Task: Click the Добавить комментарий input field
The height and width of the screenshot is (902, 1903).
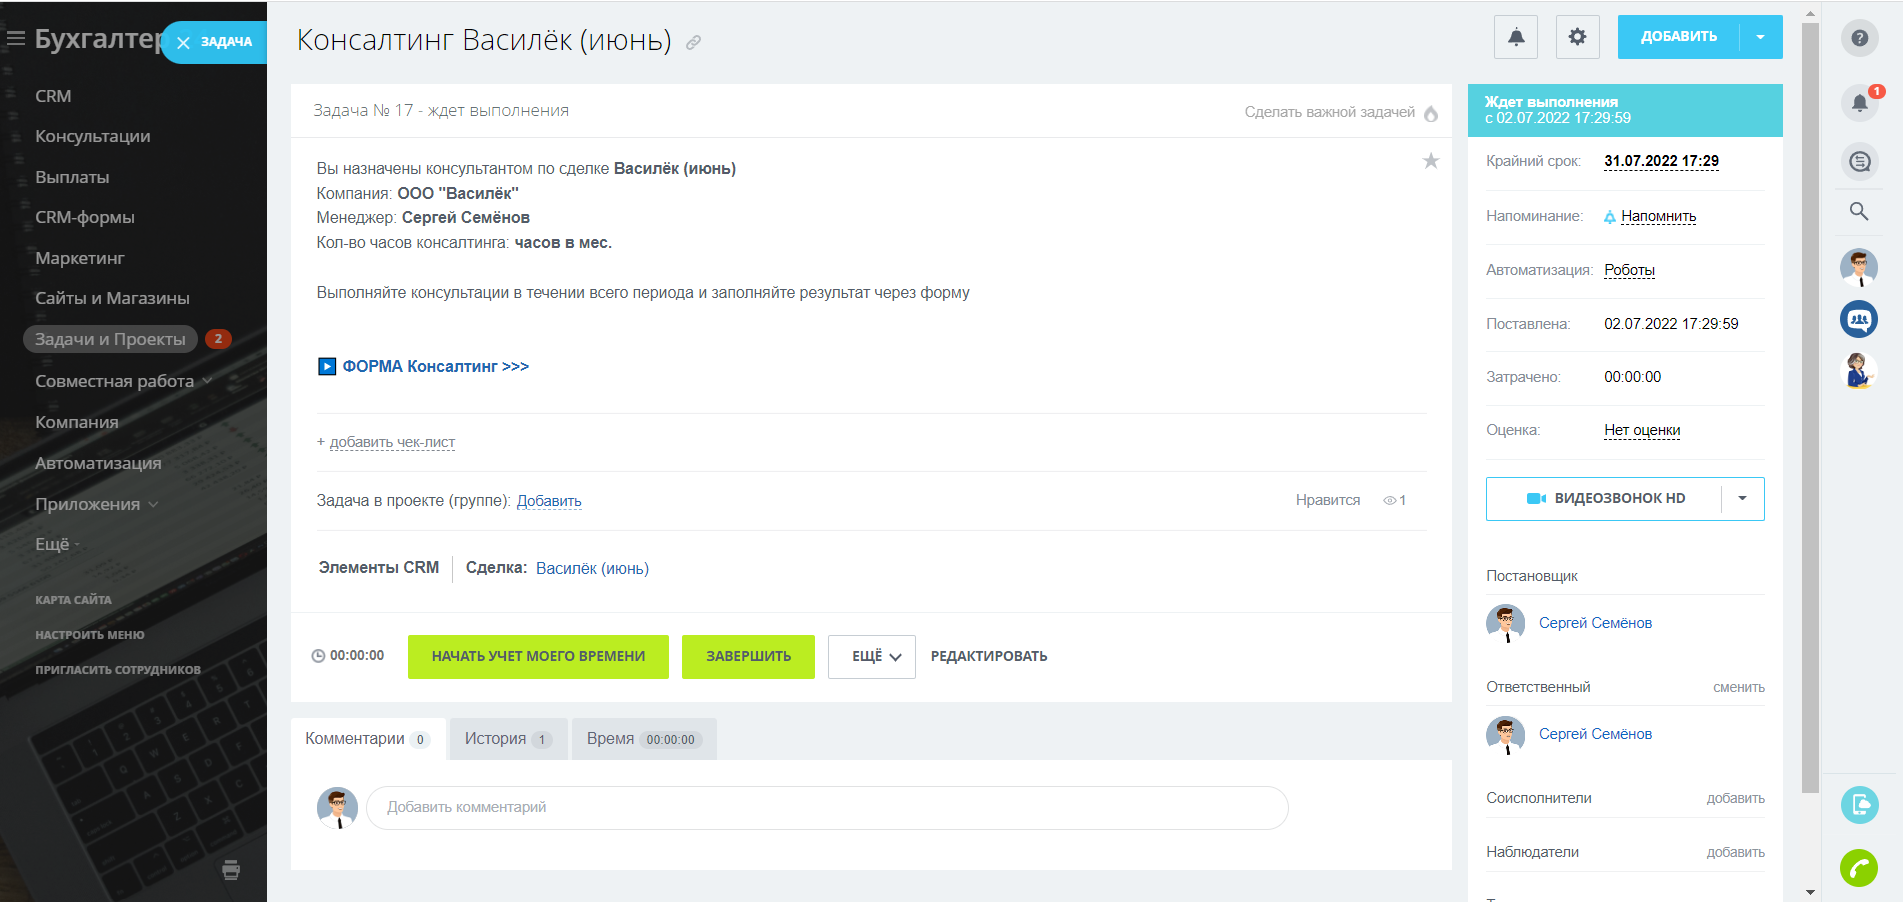Action: pos(826,807)
